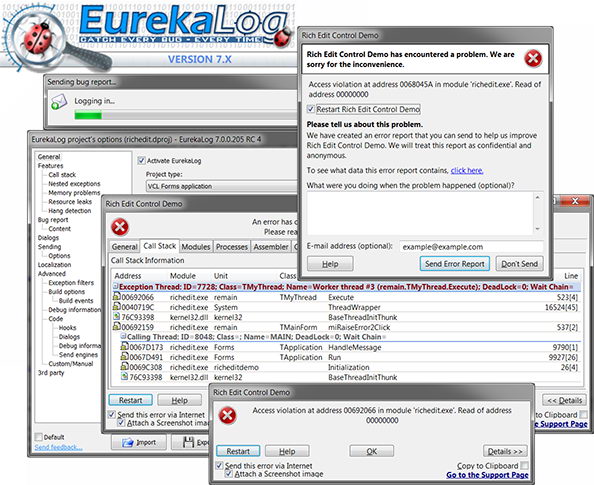The height and width of the screenshot is (485, 594).
Task: Click OK in the bottom error dialog
Action: click(x=372, y=451)
